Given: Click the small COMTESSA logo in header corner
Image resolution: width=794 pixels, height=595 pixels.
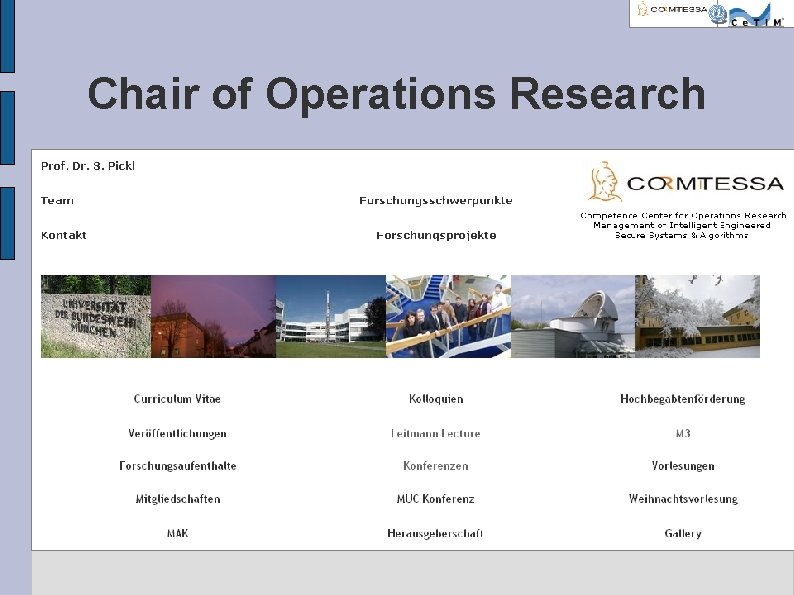Looking at the screenshot, I should (x=671, y=9).
